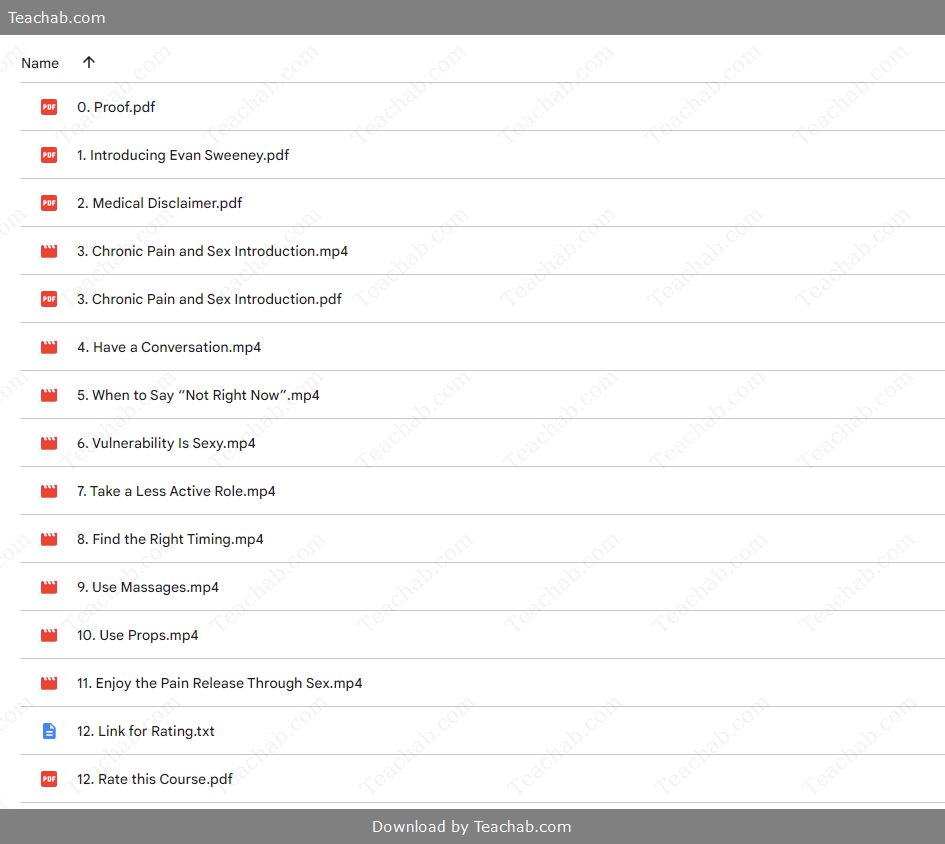This screenshot has height=844, width=945.
Task: Open 7. Take a Less Active Role.mp4
Action: [x=176, y=491]
